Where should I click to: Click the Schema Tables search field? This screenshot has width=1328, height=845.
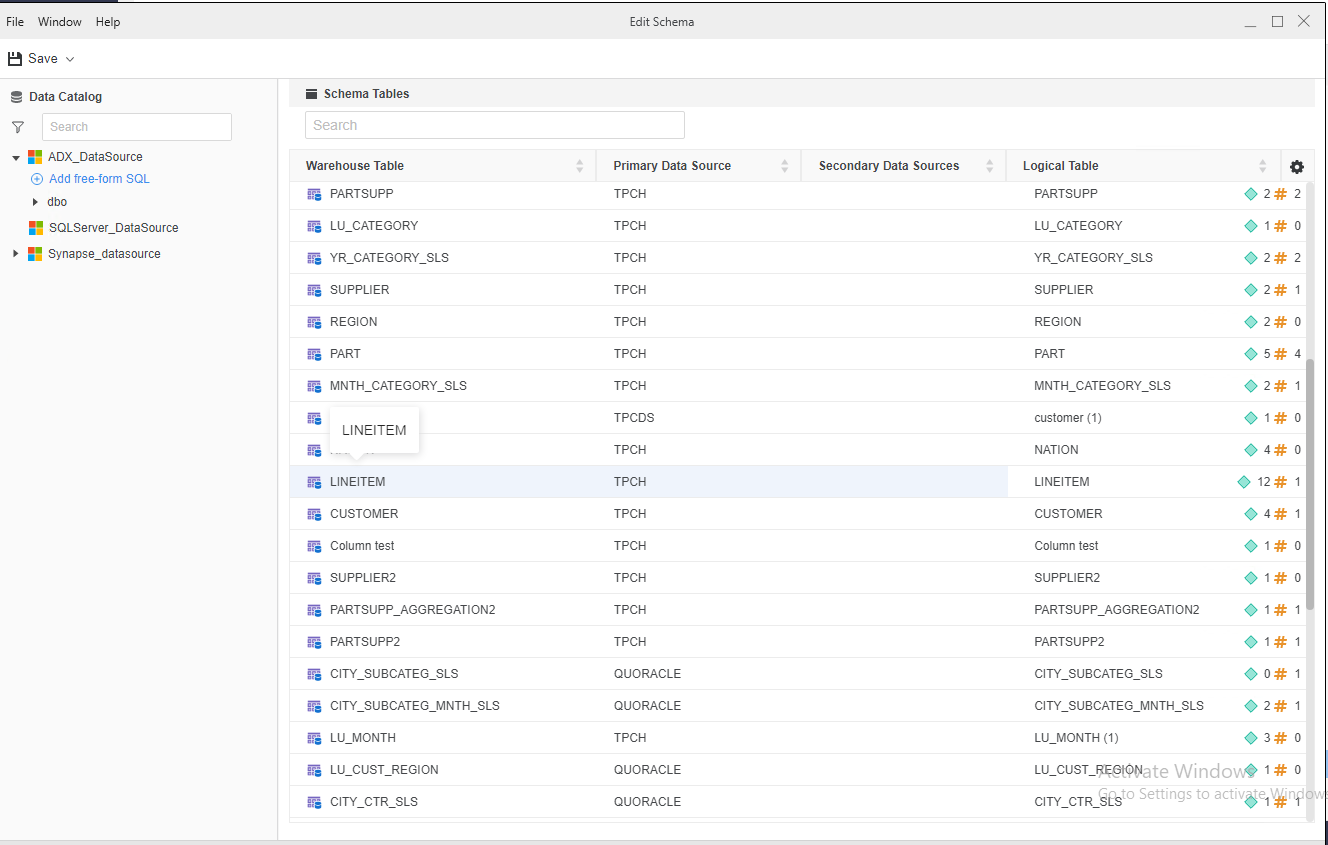click(494, 124)
